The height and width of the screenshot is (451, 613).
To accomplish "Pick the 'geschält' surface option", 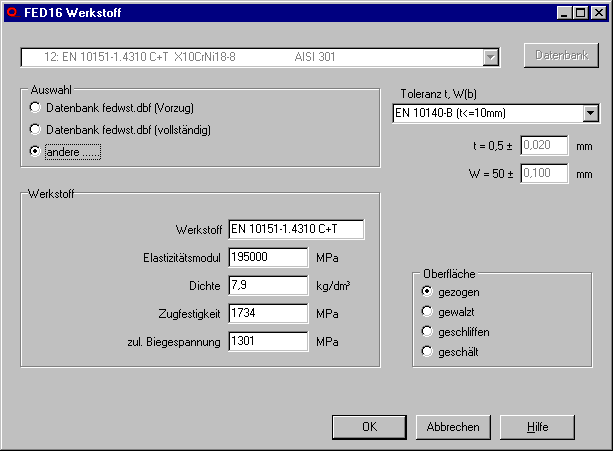I will tap(428, 351).
